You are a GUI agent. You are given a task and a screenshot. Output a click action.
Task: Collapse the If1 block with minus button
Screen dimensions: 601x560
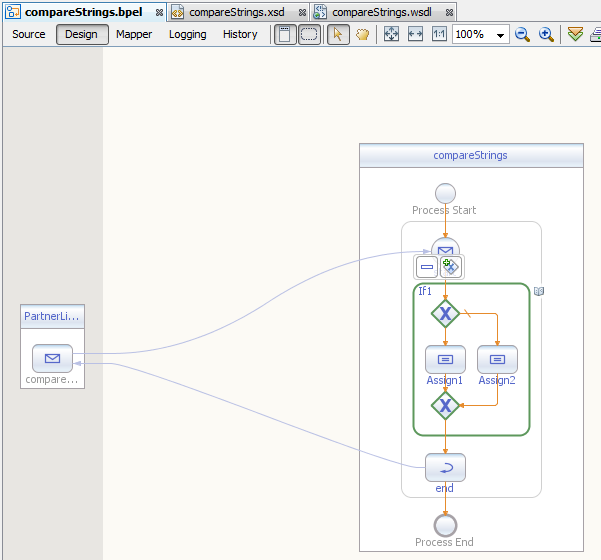(427, 267)
